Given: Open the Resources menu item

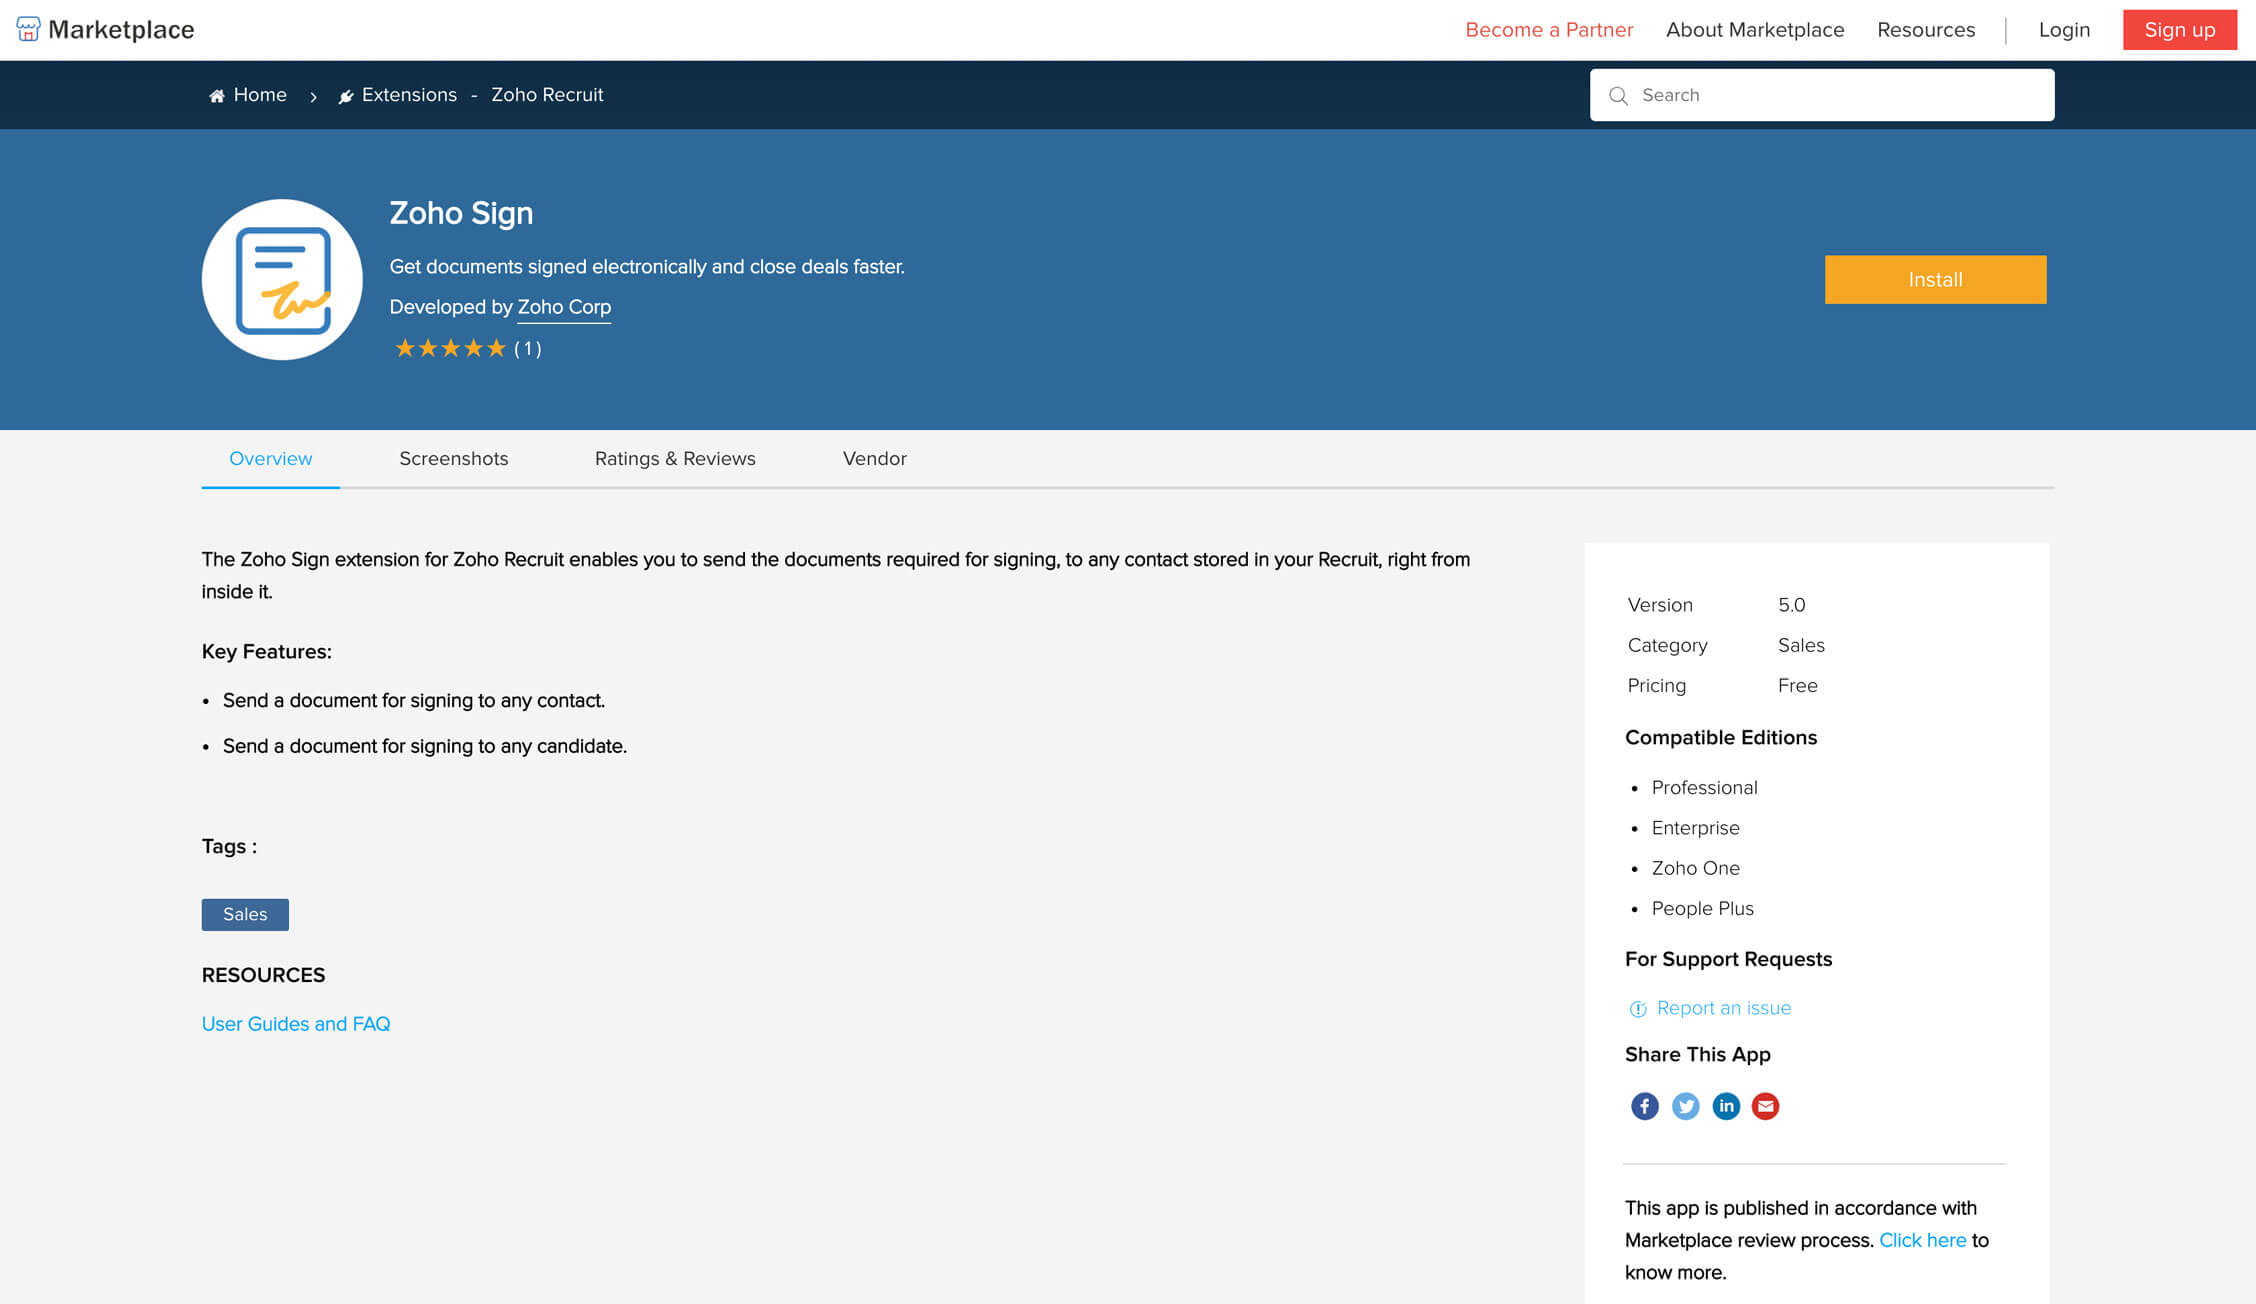Looking at the screenshot, I should (x=1925, y=30).
